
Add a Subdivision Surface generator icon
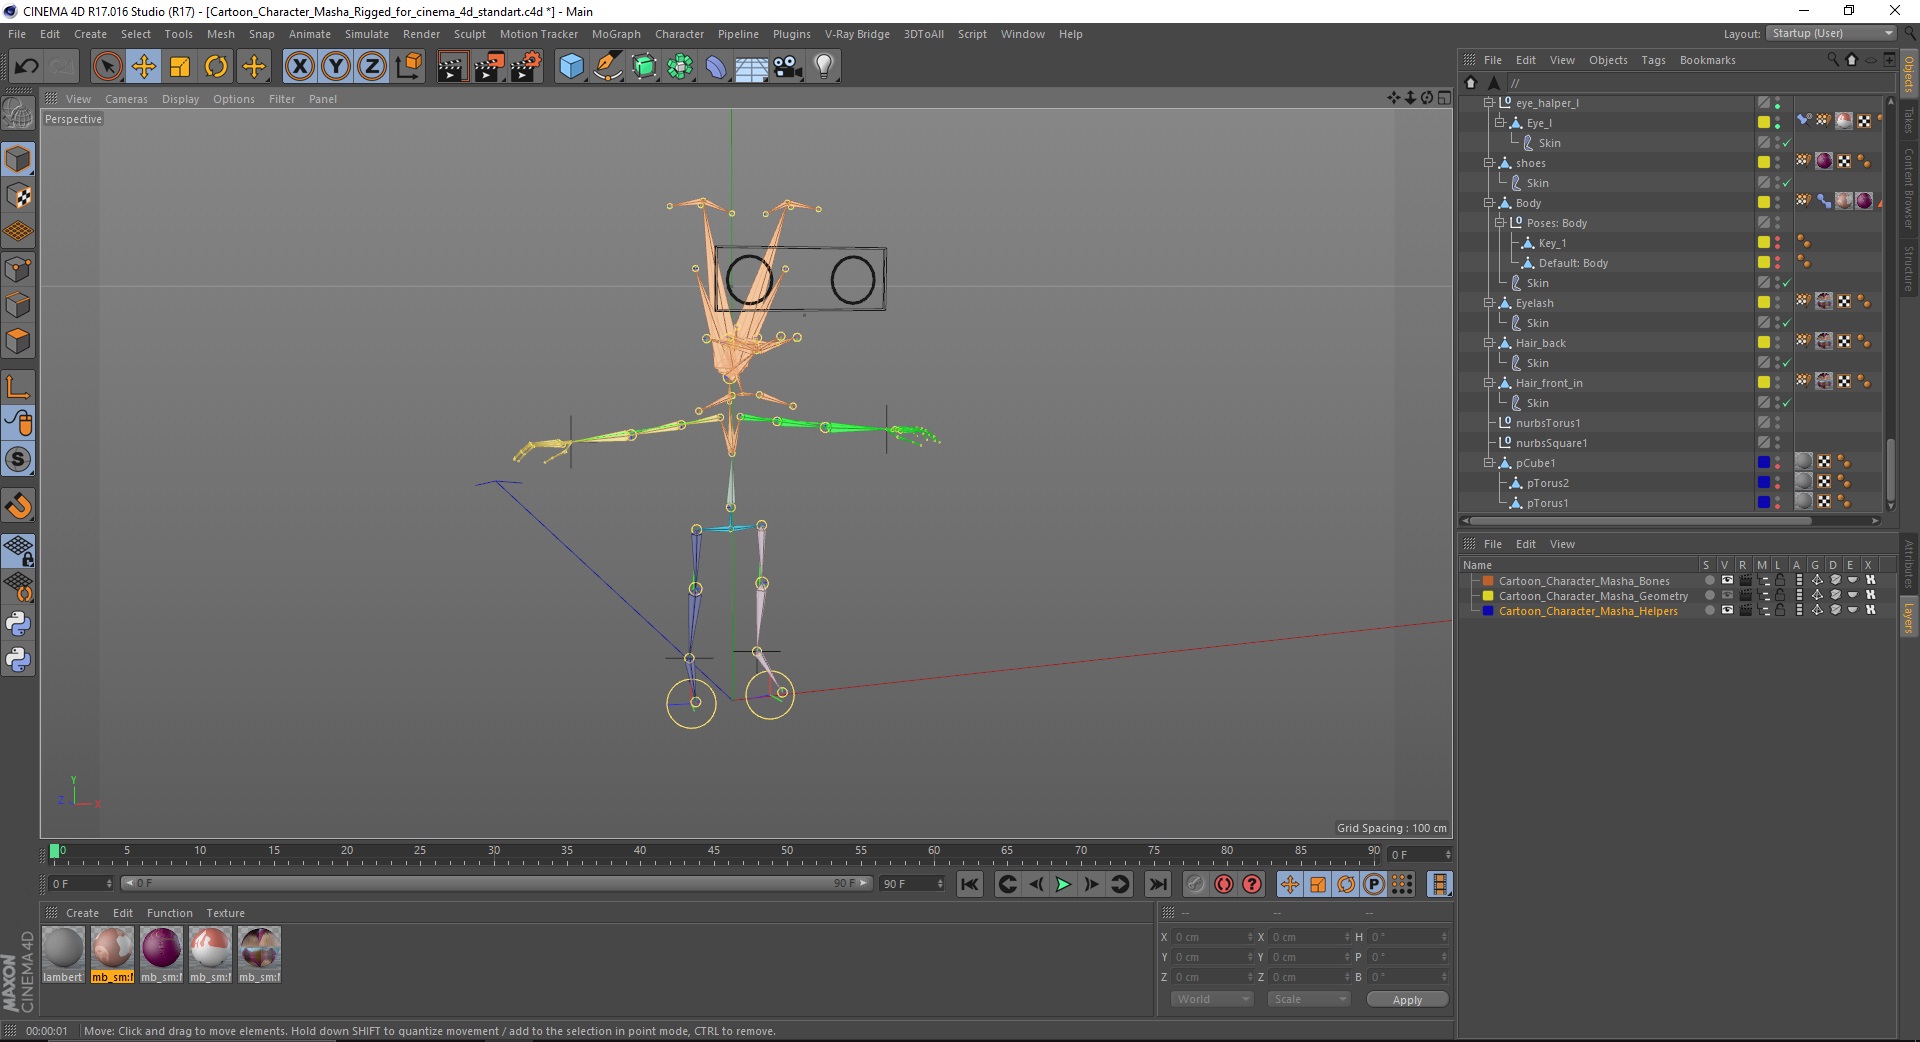point(645,67)
